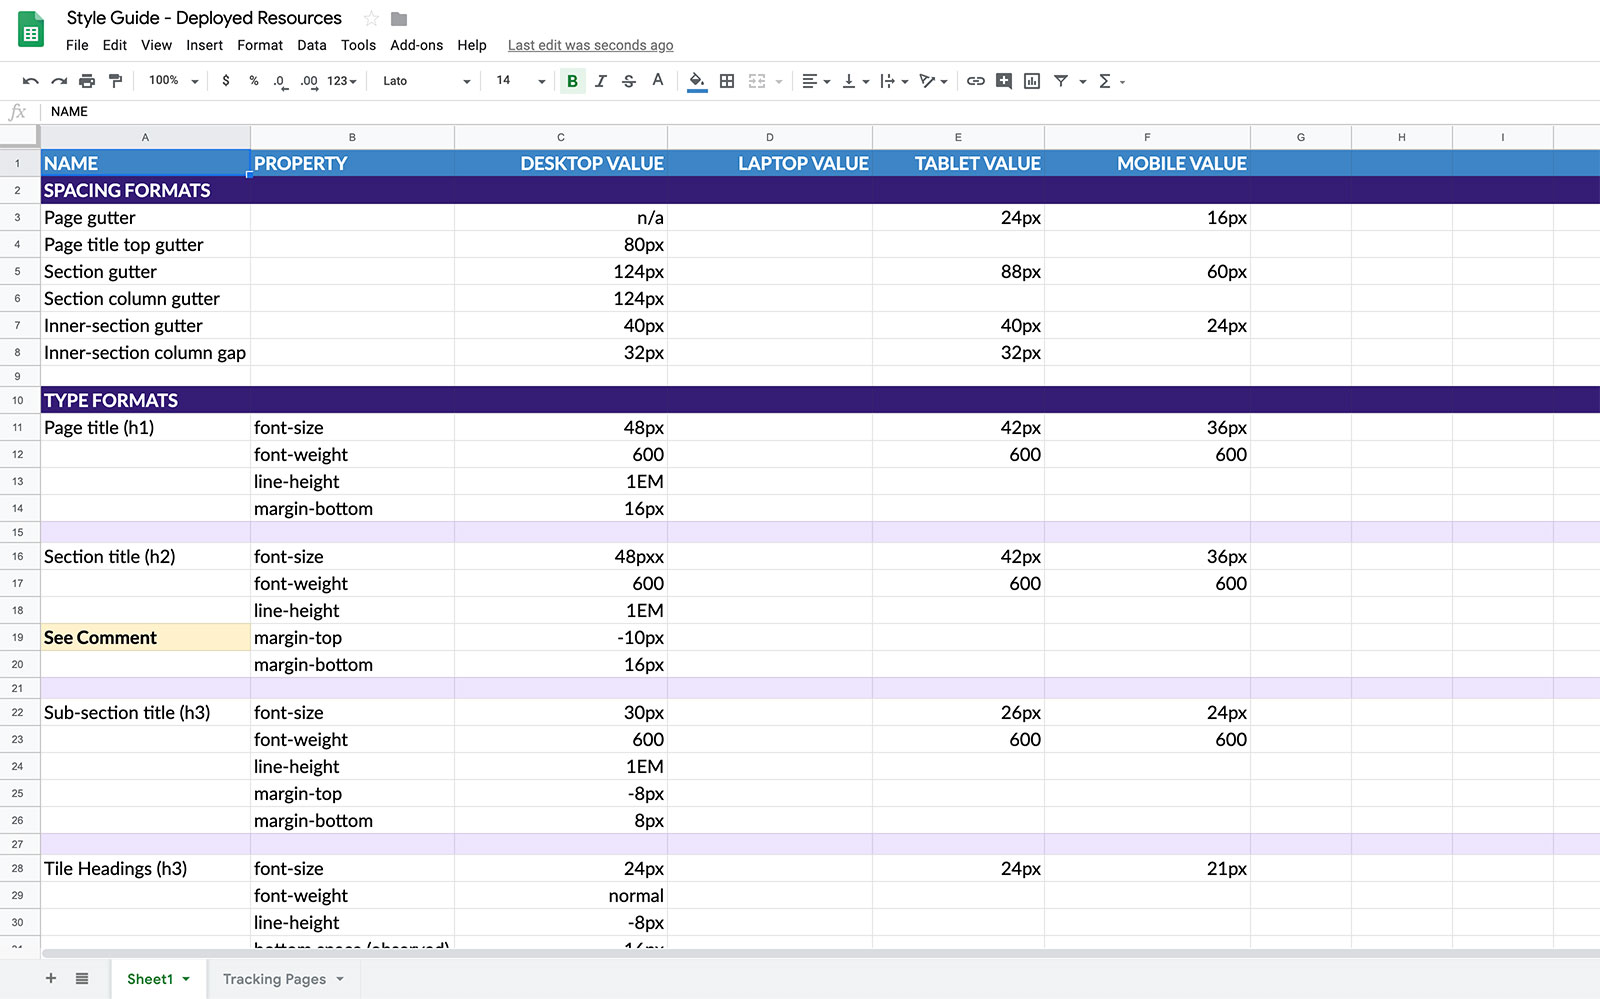Click the Insert link icon

pyautogui.click(x=975, y=81)
